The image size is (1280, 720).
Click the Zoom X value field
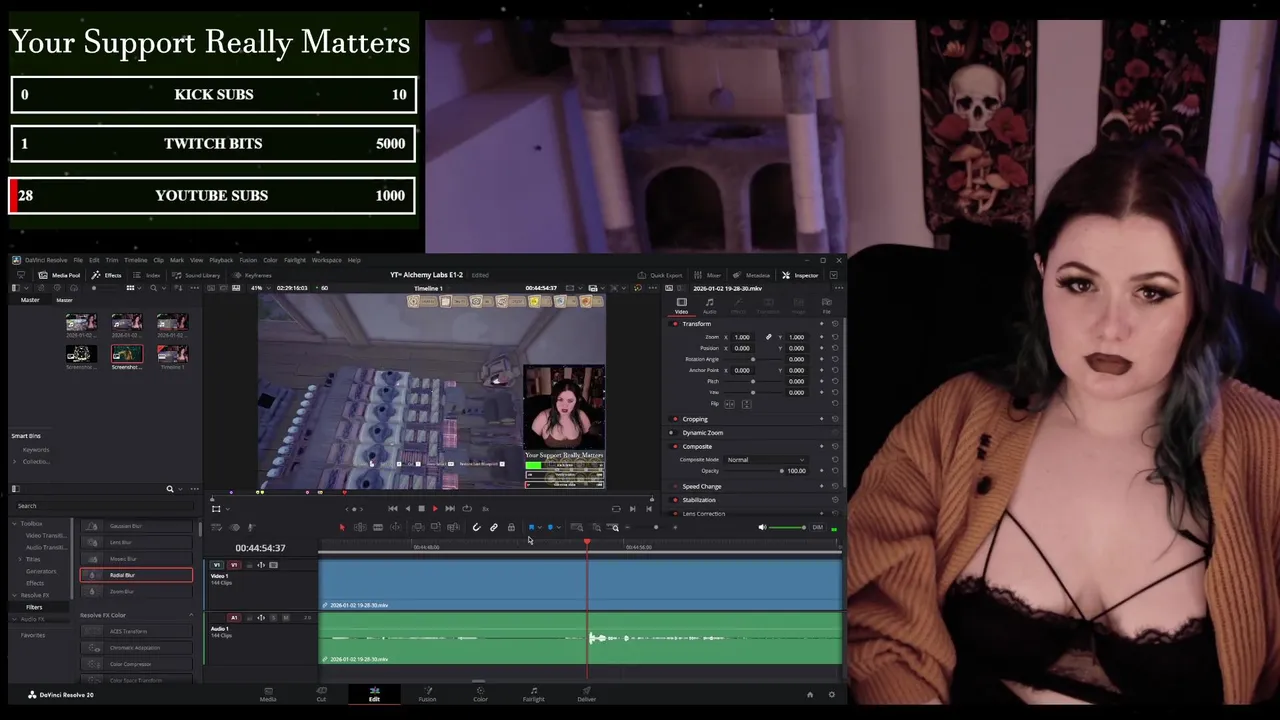pyautogui.click(x=742, y=337)
